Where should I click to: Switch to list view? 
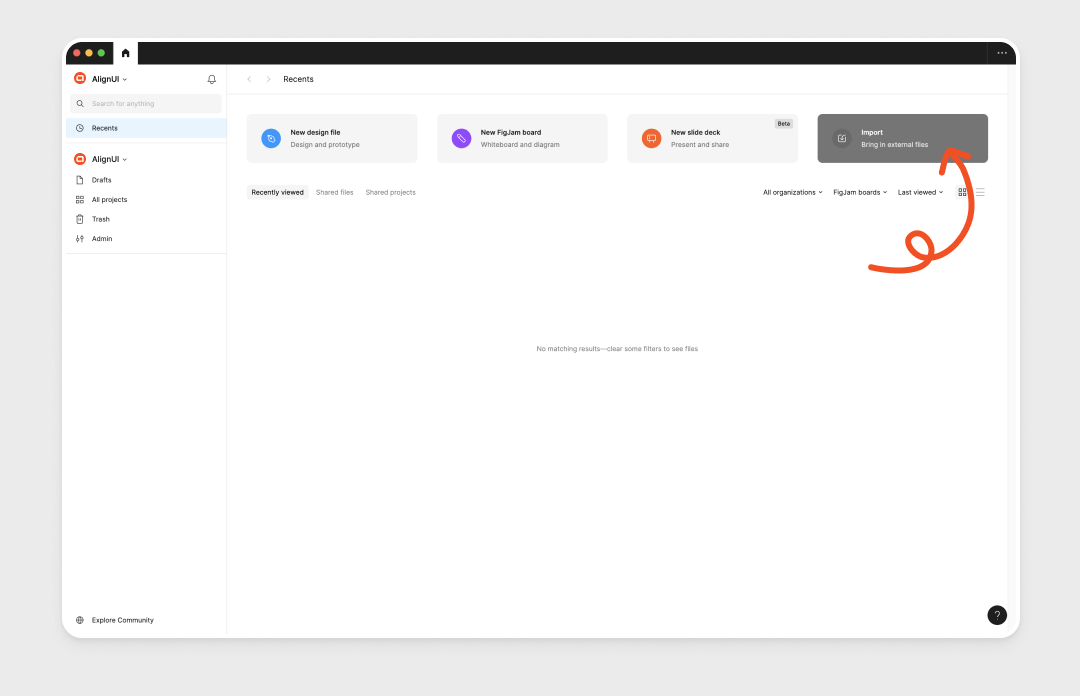pyautogui.click(x=980, y=192)
